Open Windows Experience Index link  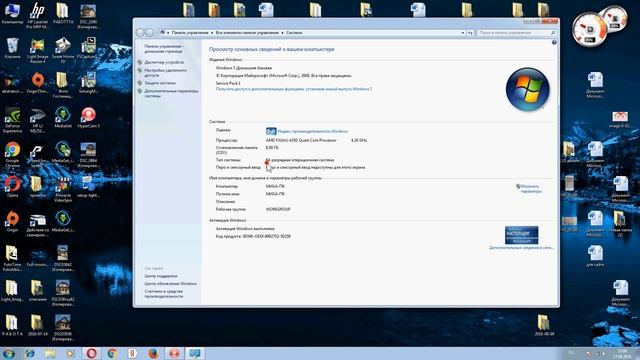(313, 131)
